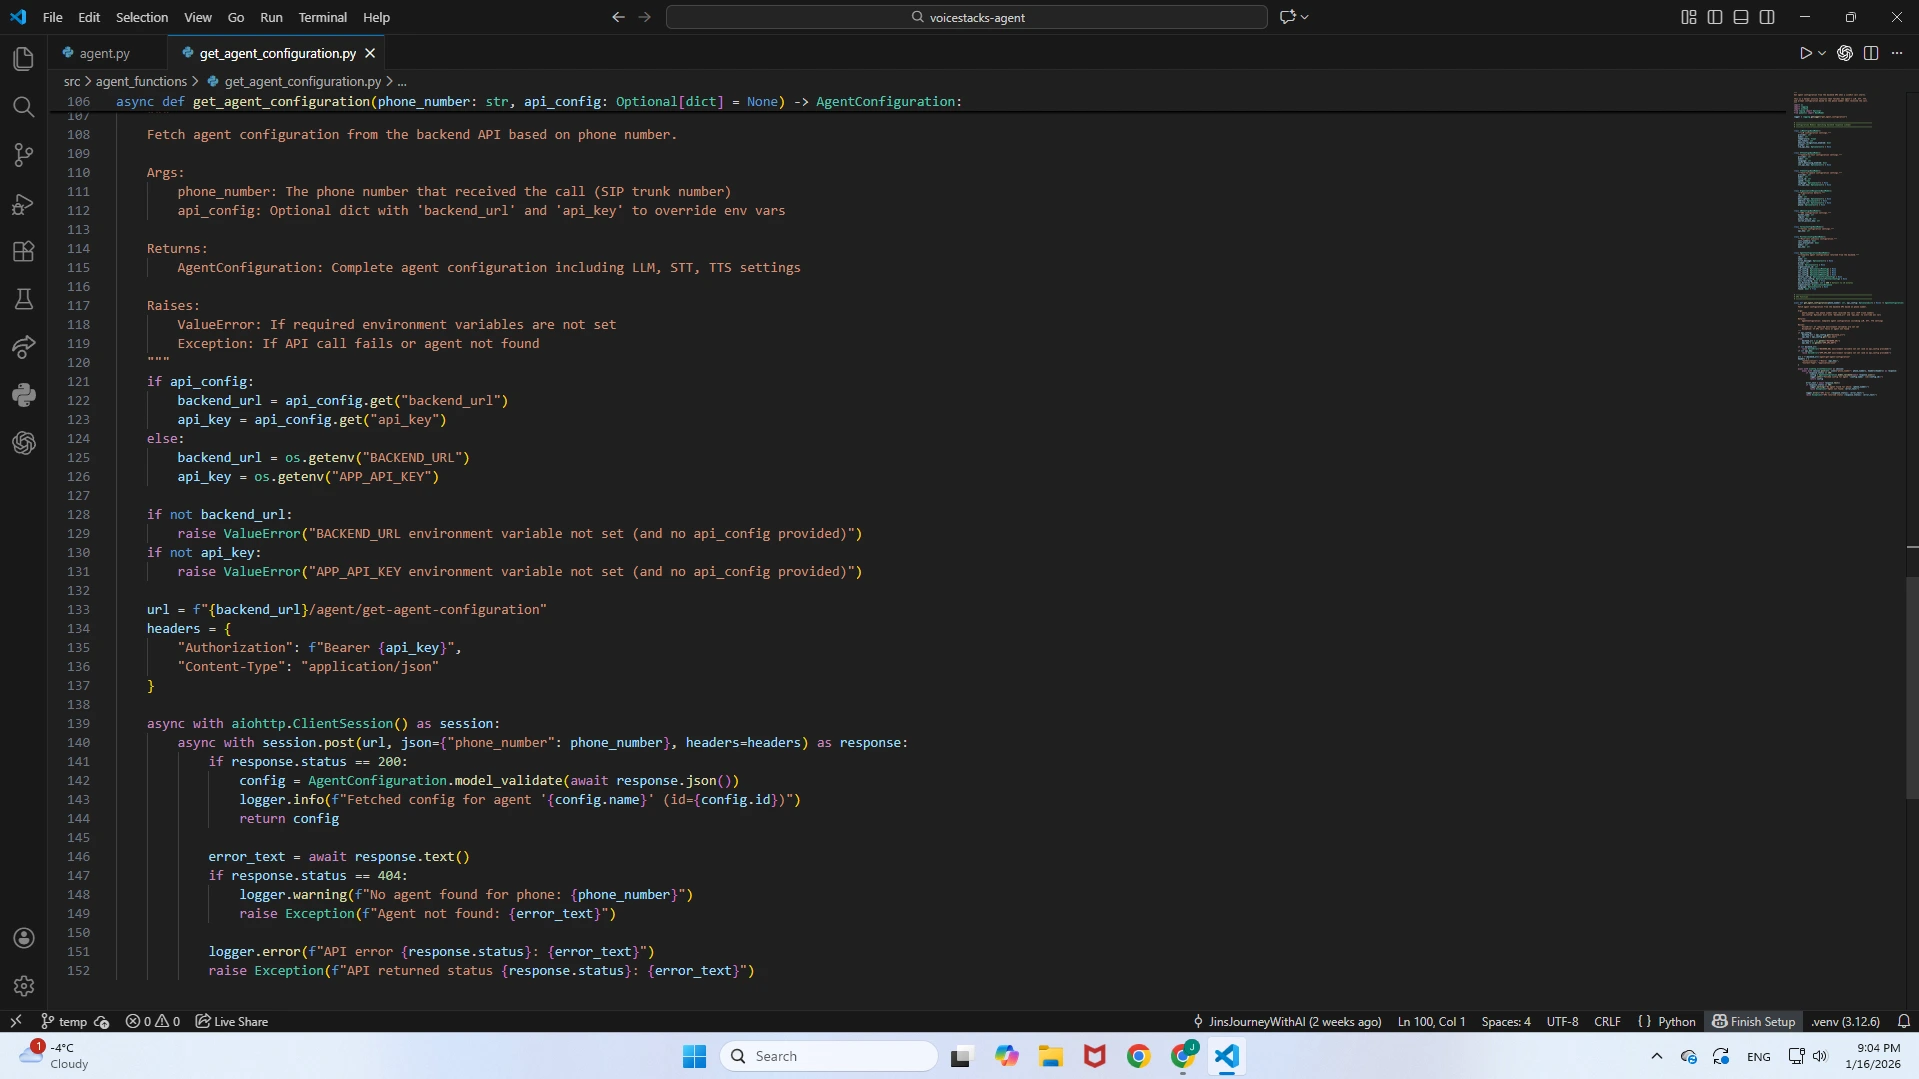Open the Search view in activity bar
The height and width of the screenshot is (1079, 1919).
[24, 107]
